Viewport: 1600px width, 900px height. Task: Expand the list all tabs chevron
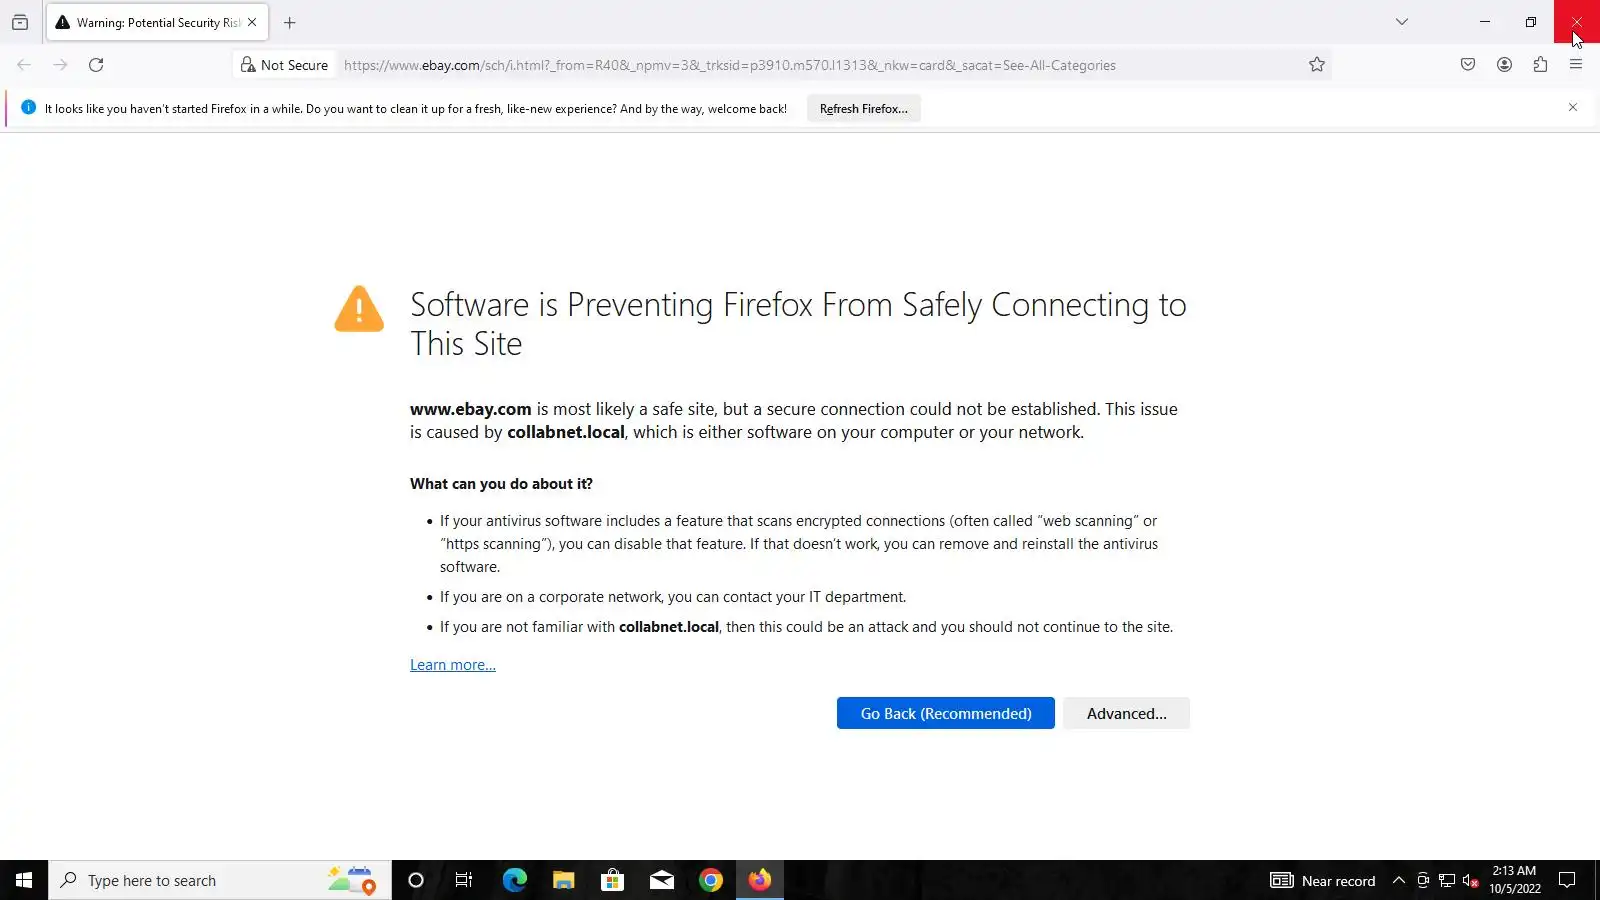pos(1402,22)
